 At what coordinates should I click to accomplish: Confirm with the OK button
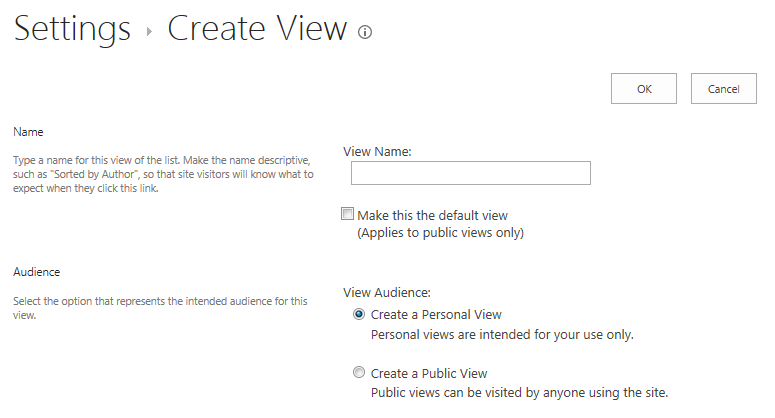point(644,89)
